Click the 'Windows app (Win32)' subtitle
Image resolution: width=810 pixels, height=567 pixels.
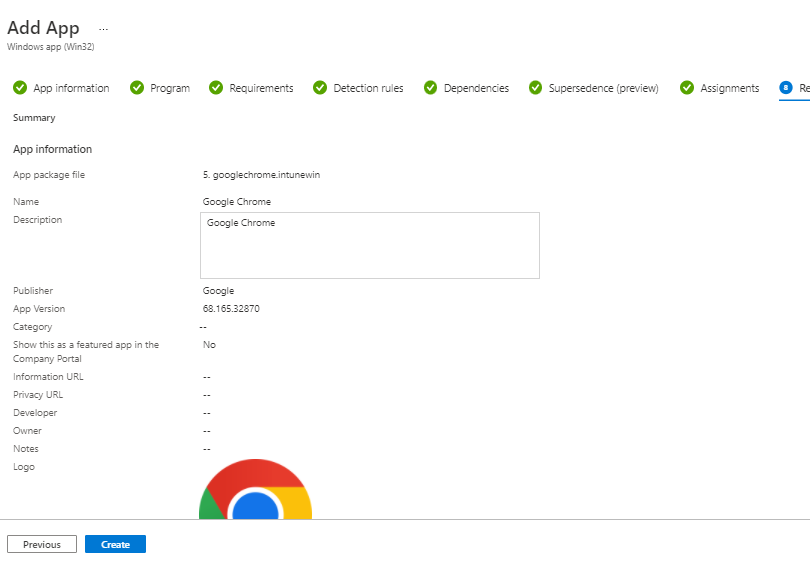[51, 47]
